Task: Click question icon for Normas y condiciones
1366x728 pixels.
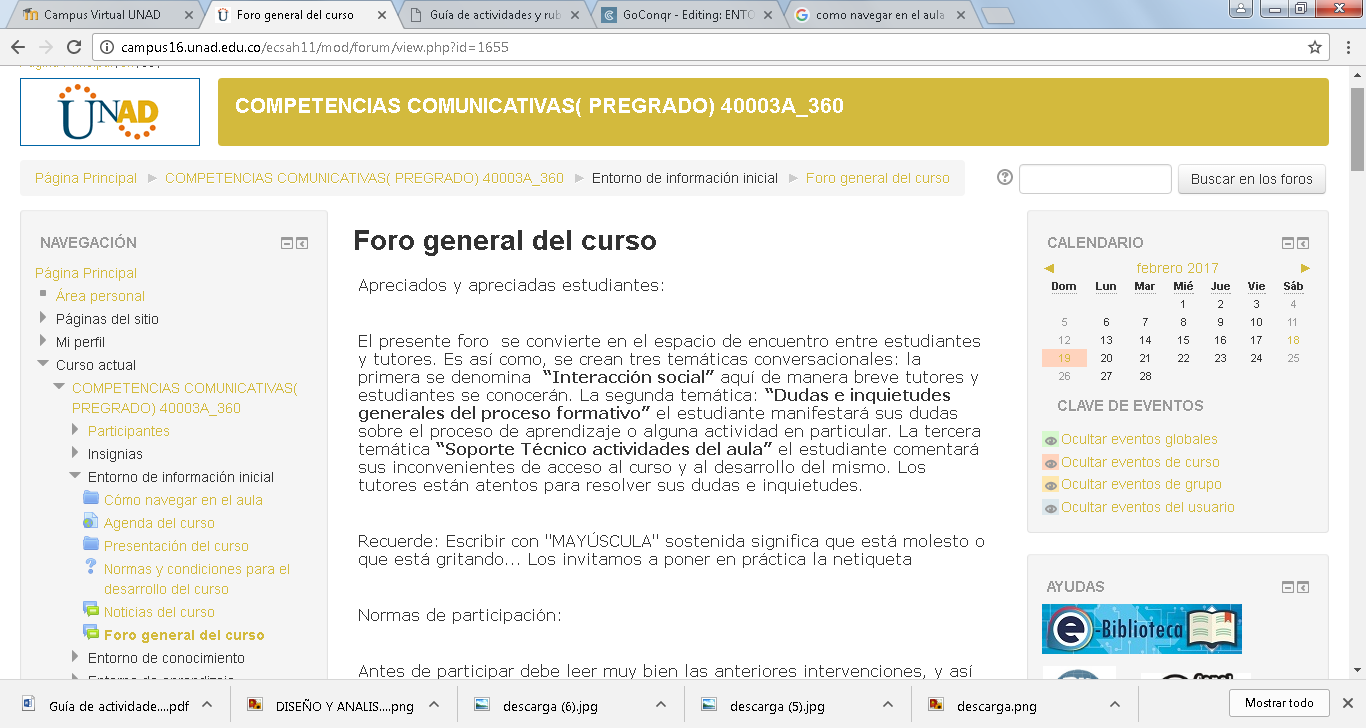Action: 91,567
